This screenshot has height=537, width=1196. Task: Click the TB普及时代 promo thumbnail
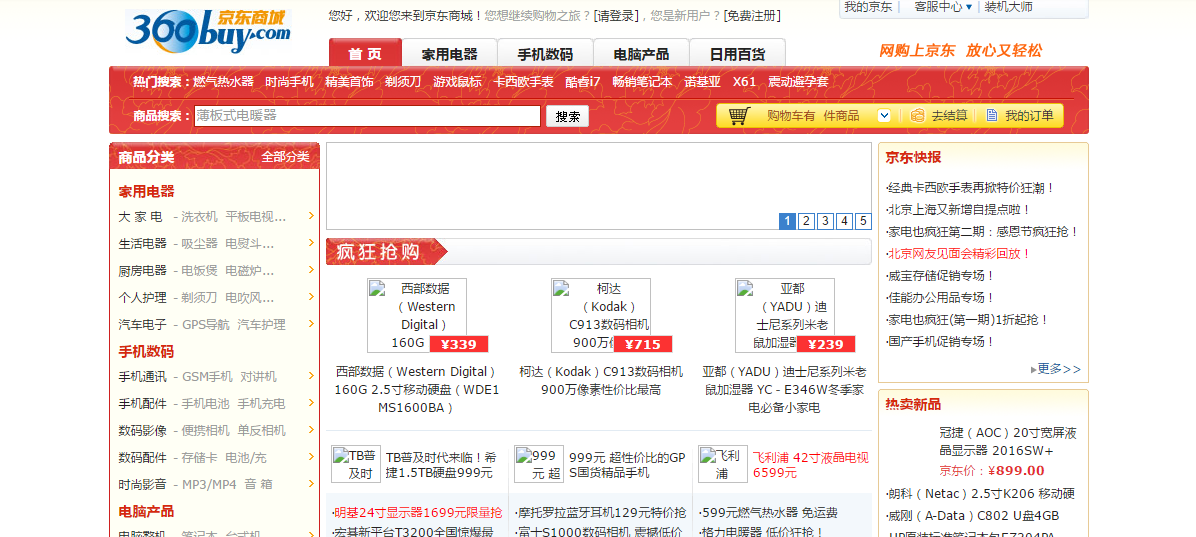click(x=356, y=465)
